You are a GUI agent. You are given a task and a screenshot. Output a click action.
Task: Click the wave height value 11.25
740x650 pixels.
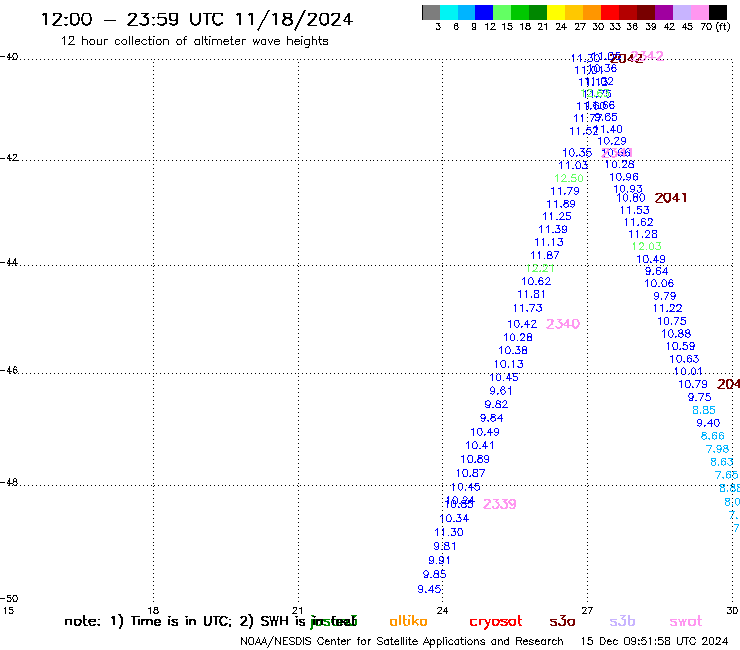pyautogui.click(x=557, y=217)
